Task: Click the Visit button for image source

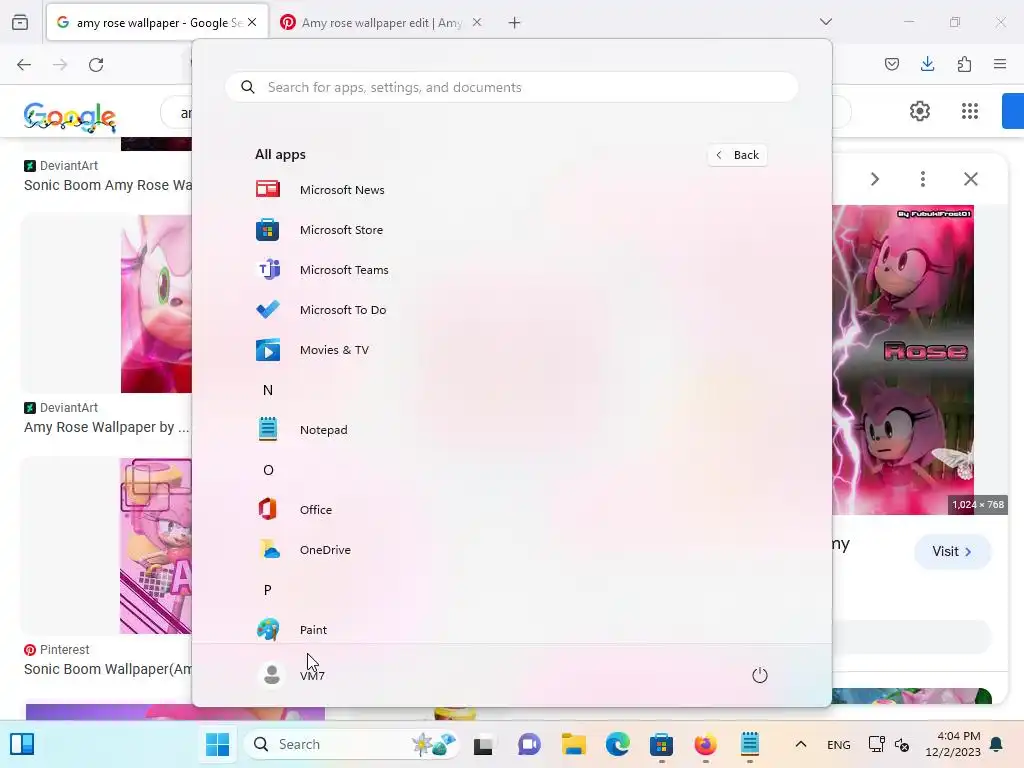Action: click(952, 551)
